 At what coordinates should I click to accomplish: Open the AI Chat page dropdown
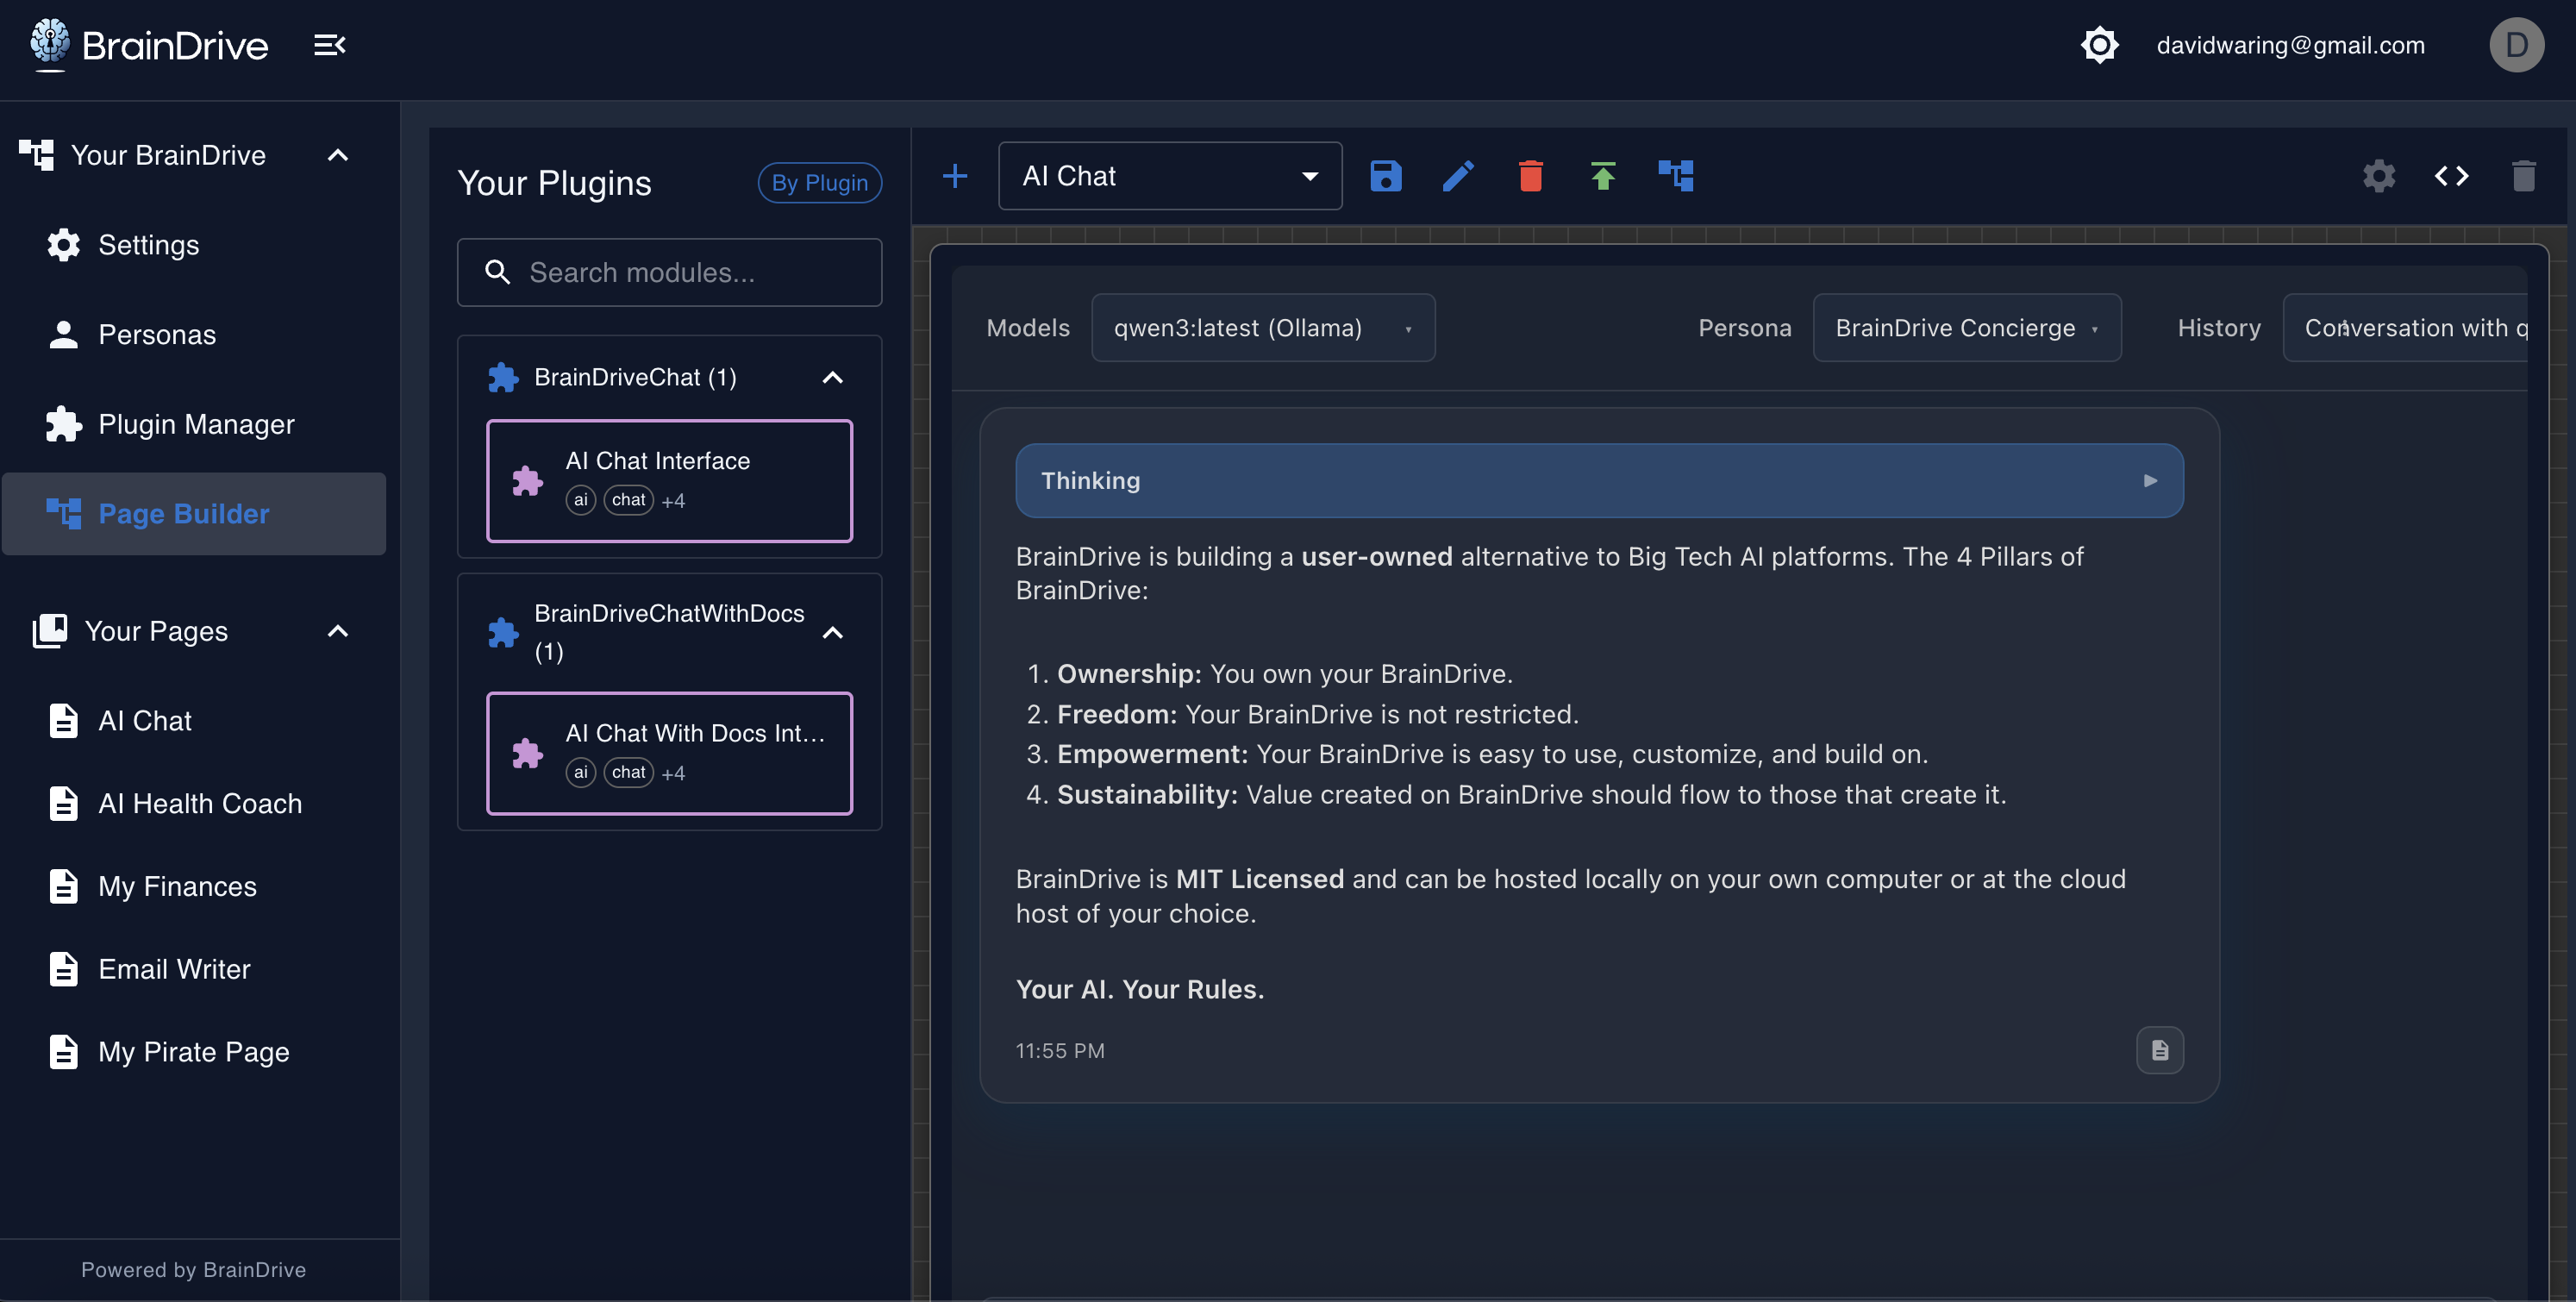coord(1169,176)
